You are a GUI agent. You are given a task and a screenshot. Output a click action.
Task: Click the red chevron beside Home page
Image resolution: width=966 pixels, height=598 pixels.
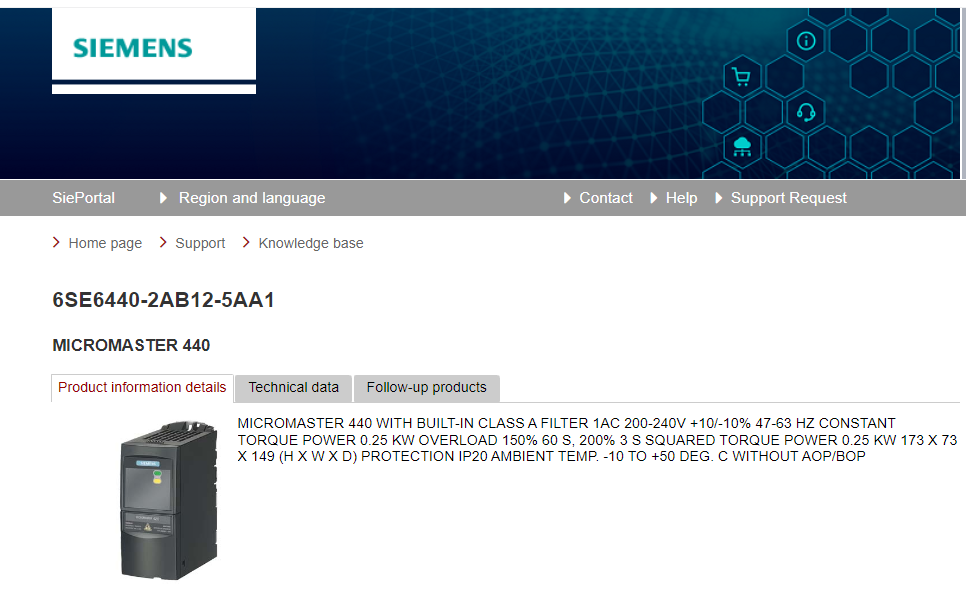tap(56, 243)
